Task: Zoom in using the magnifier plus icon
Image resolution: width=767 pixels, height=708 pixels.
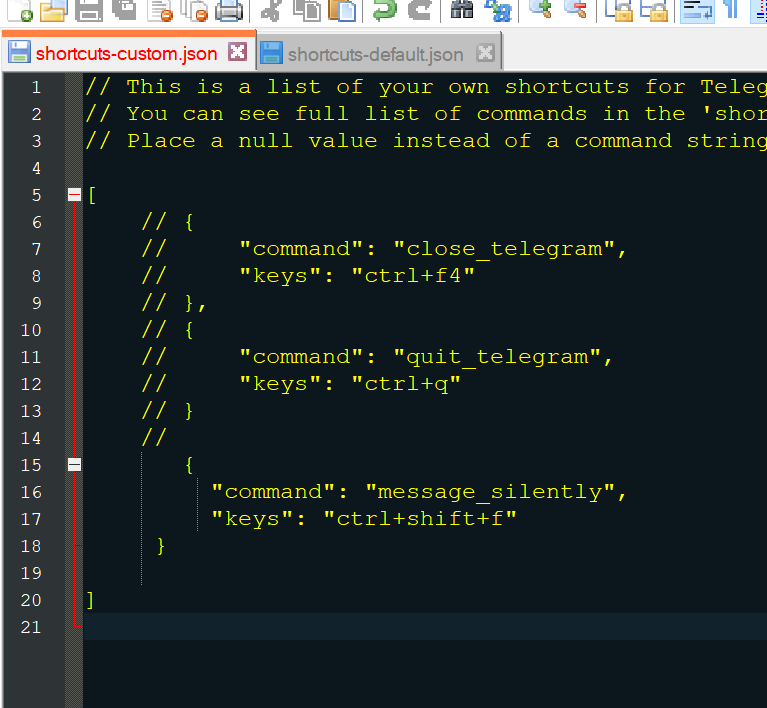Action: tap(541, 9)
